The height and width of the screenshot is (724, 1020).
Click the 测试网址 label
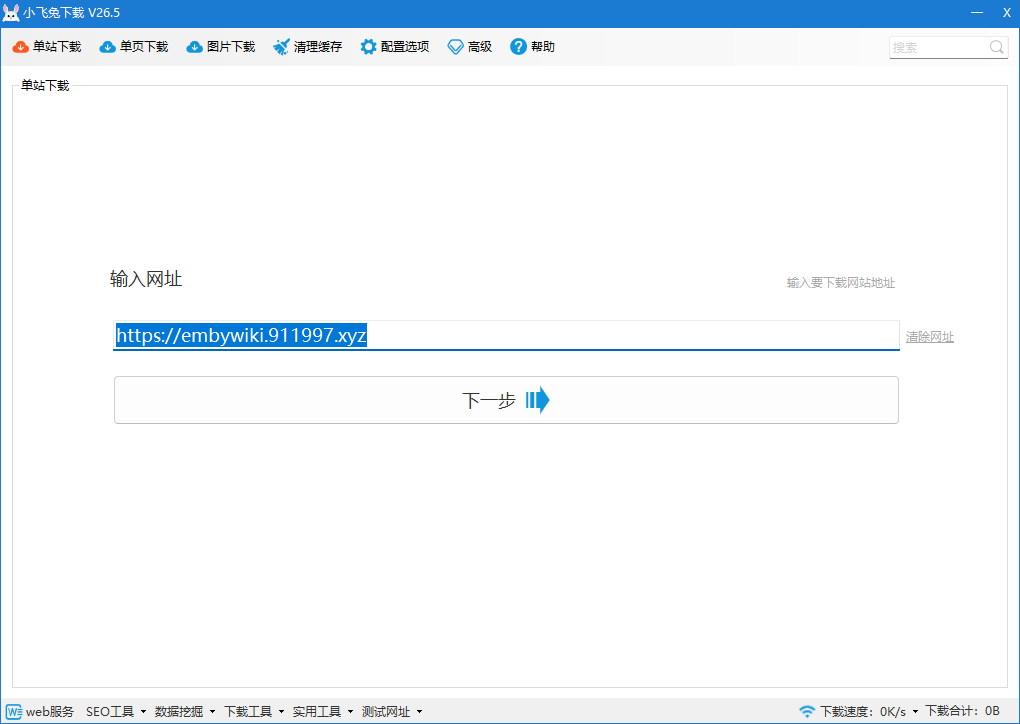pos(386,712)
